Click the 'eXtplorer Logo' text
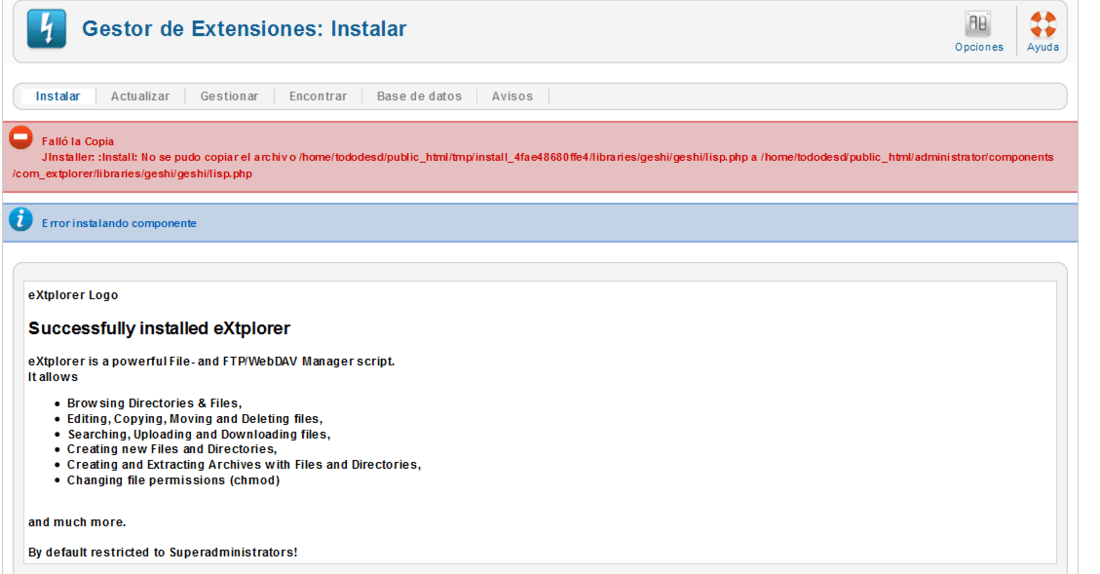Viewport: 1100px width, 574px height. point(73,295)
